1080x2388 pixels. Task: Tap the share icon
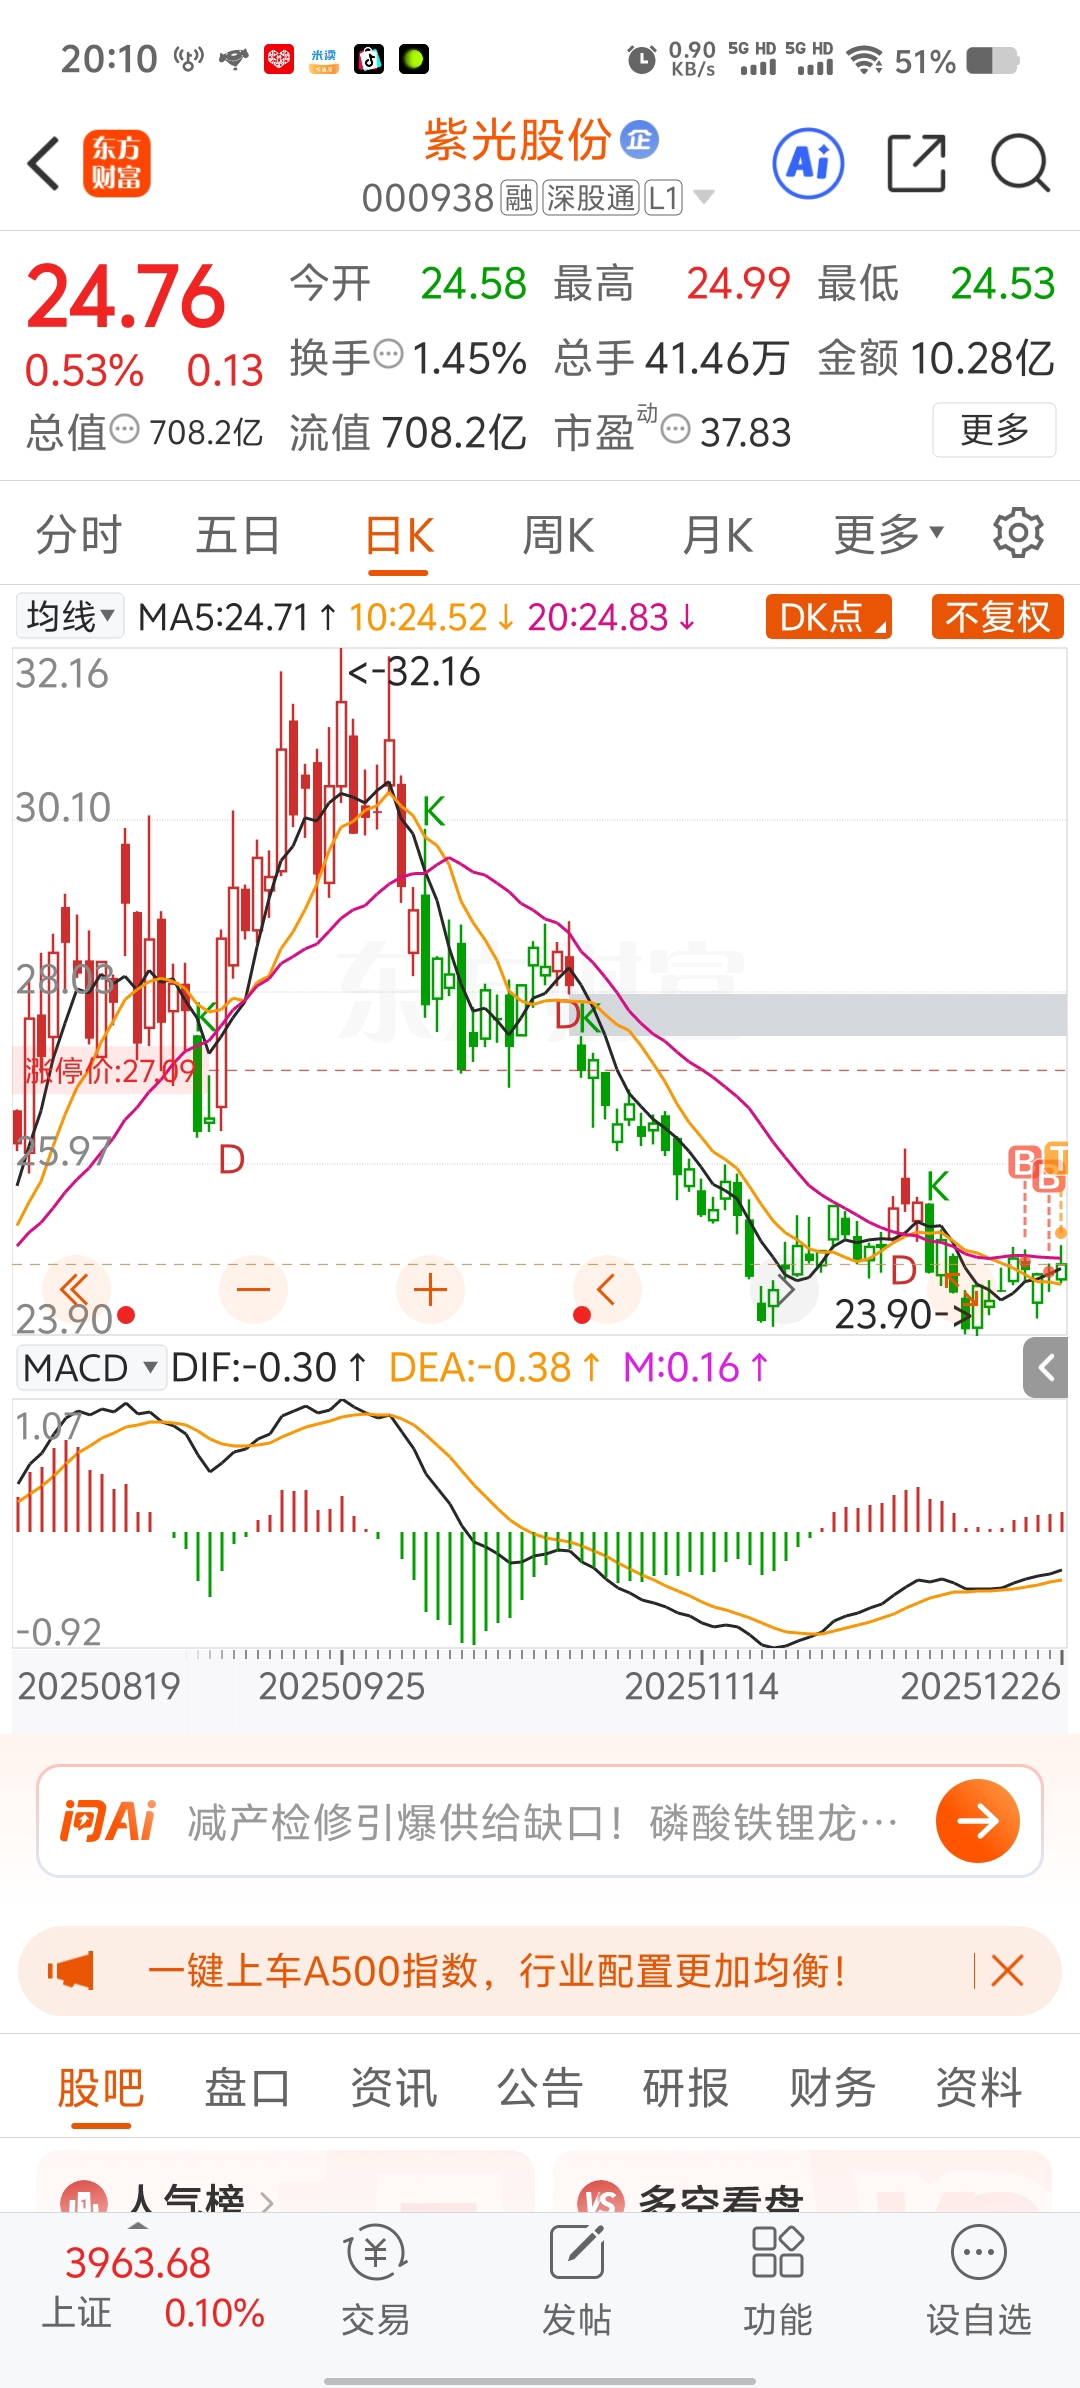click(x=916, y=163)
